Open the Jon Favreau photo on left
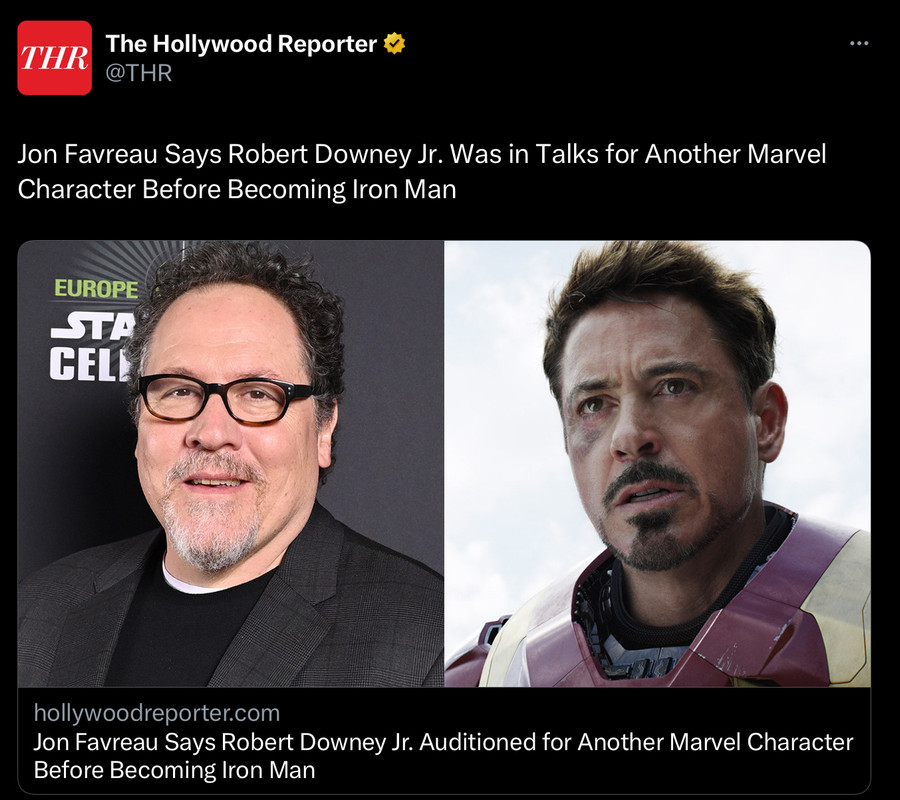 tap(231, 464)
